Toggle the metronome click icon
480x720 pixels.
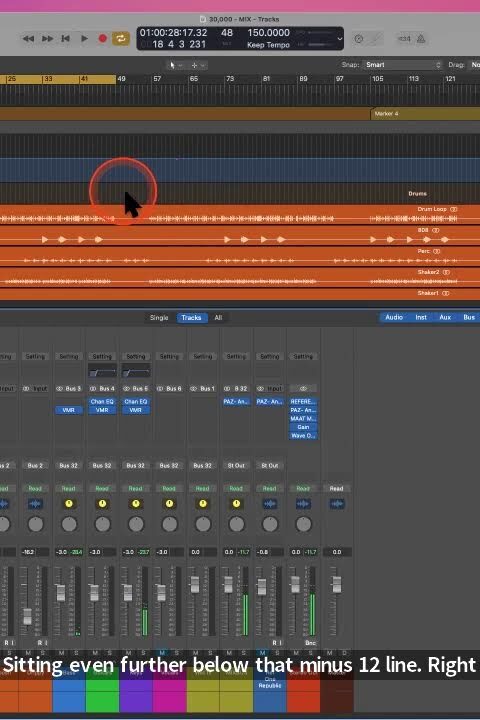(x=421, y=39)
